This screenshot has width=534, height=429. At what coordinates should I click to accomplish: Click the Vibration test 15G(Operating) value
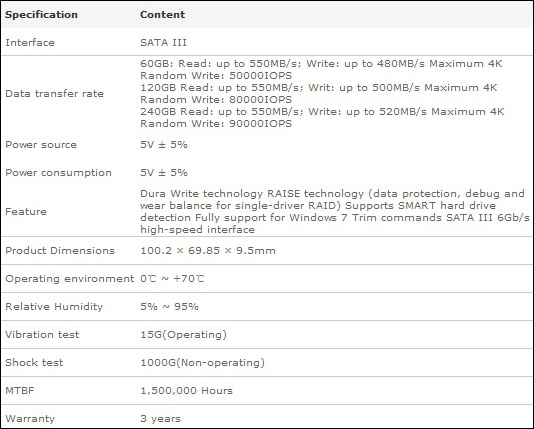(x=184, y=334)
